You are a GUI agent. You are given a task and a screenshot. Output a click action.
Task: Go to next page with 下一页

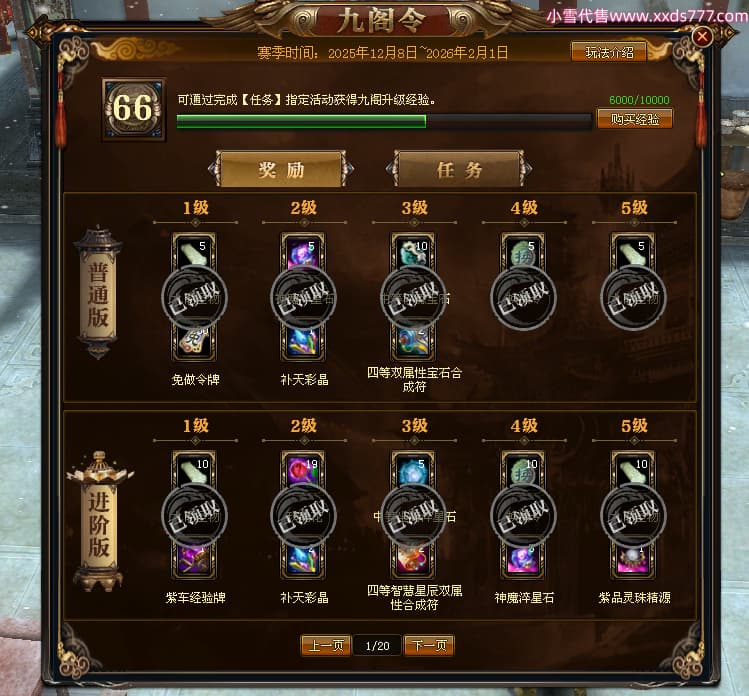point(428,646)
